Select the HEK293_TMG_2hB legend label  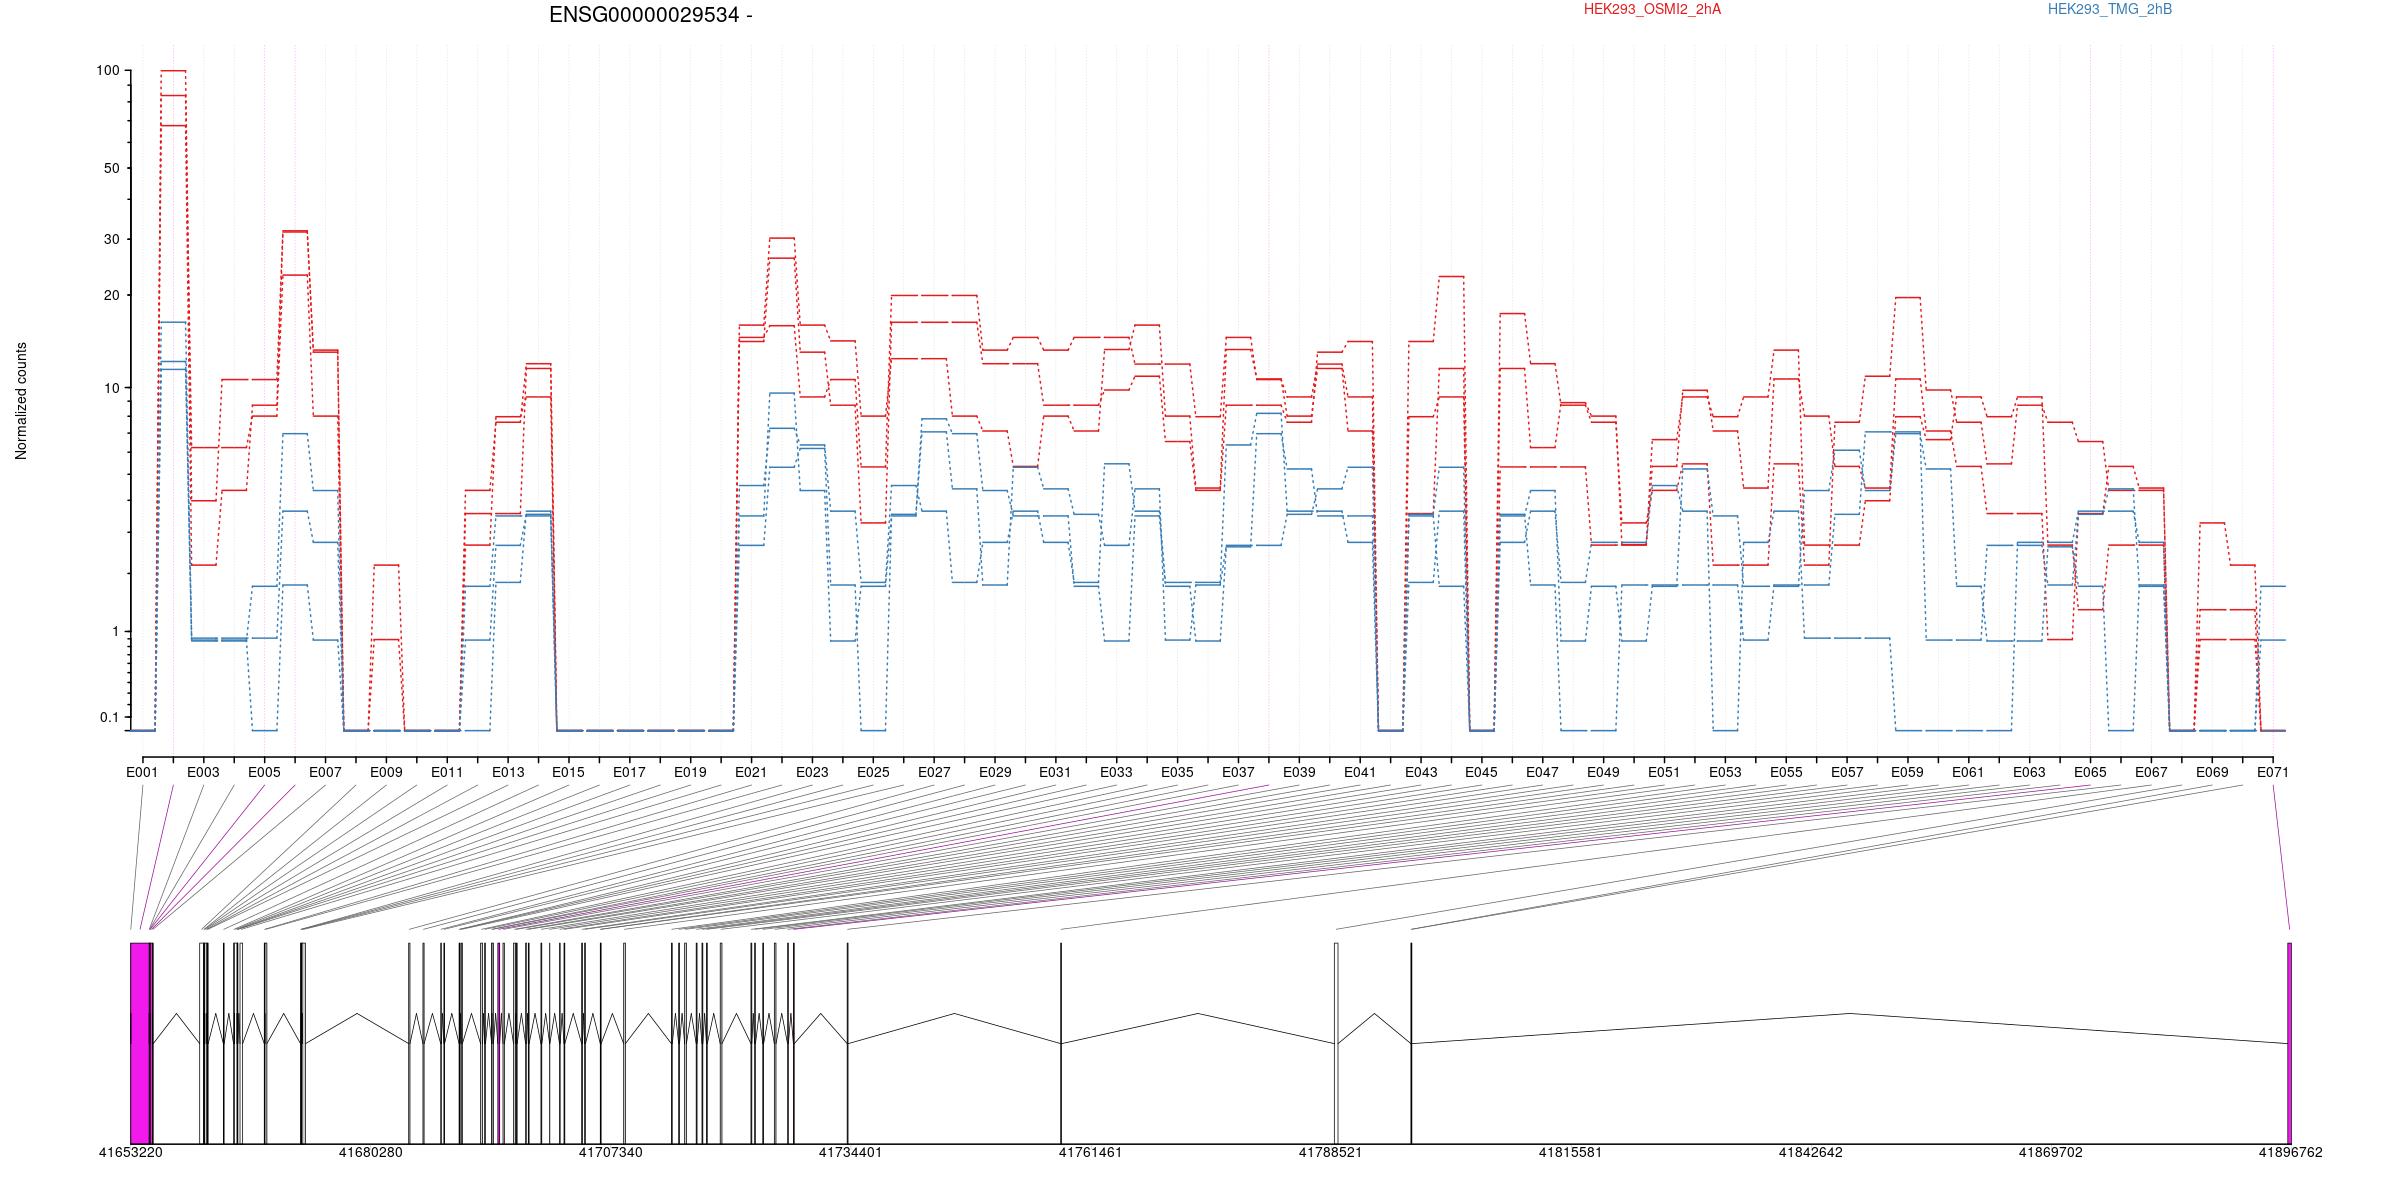[2110, 9]
